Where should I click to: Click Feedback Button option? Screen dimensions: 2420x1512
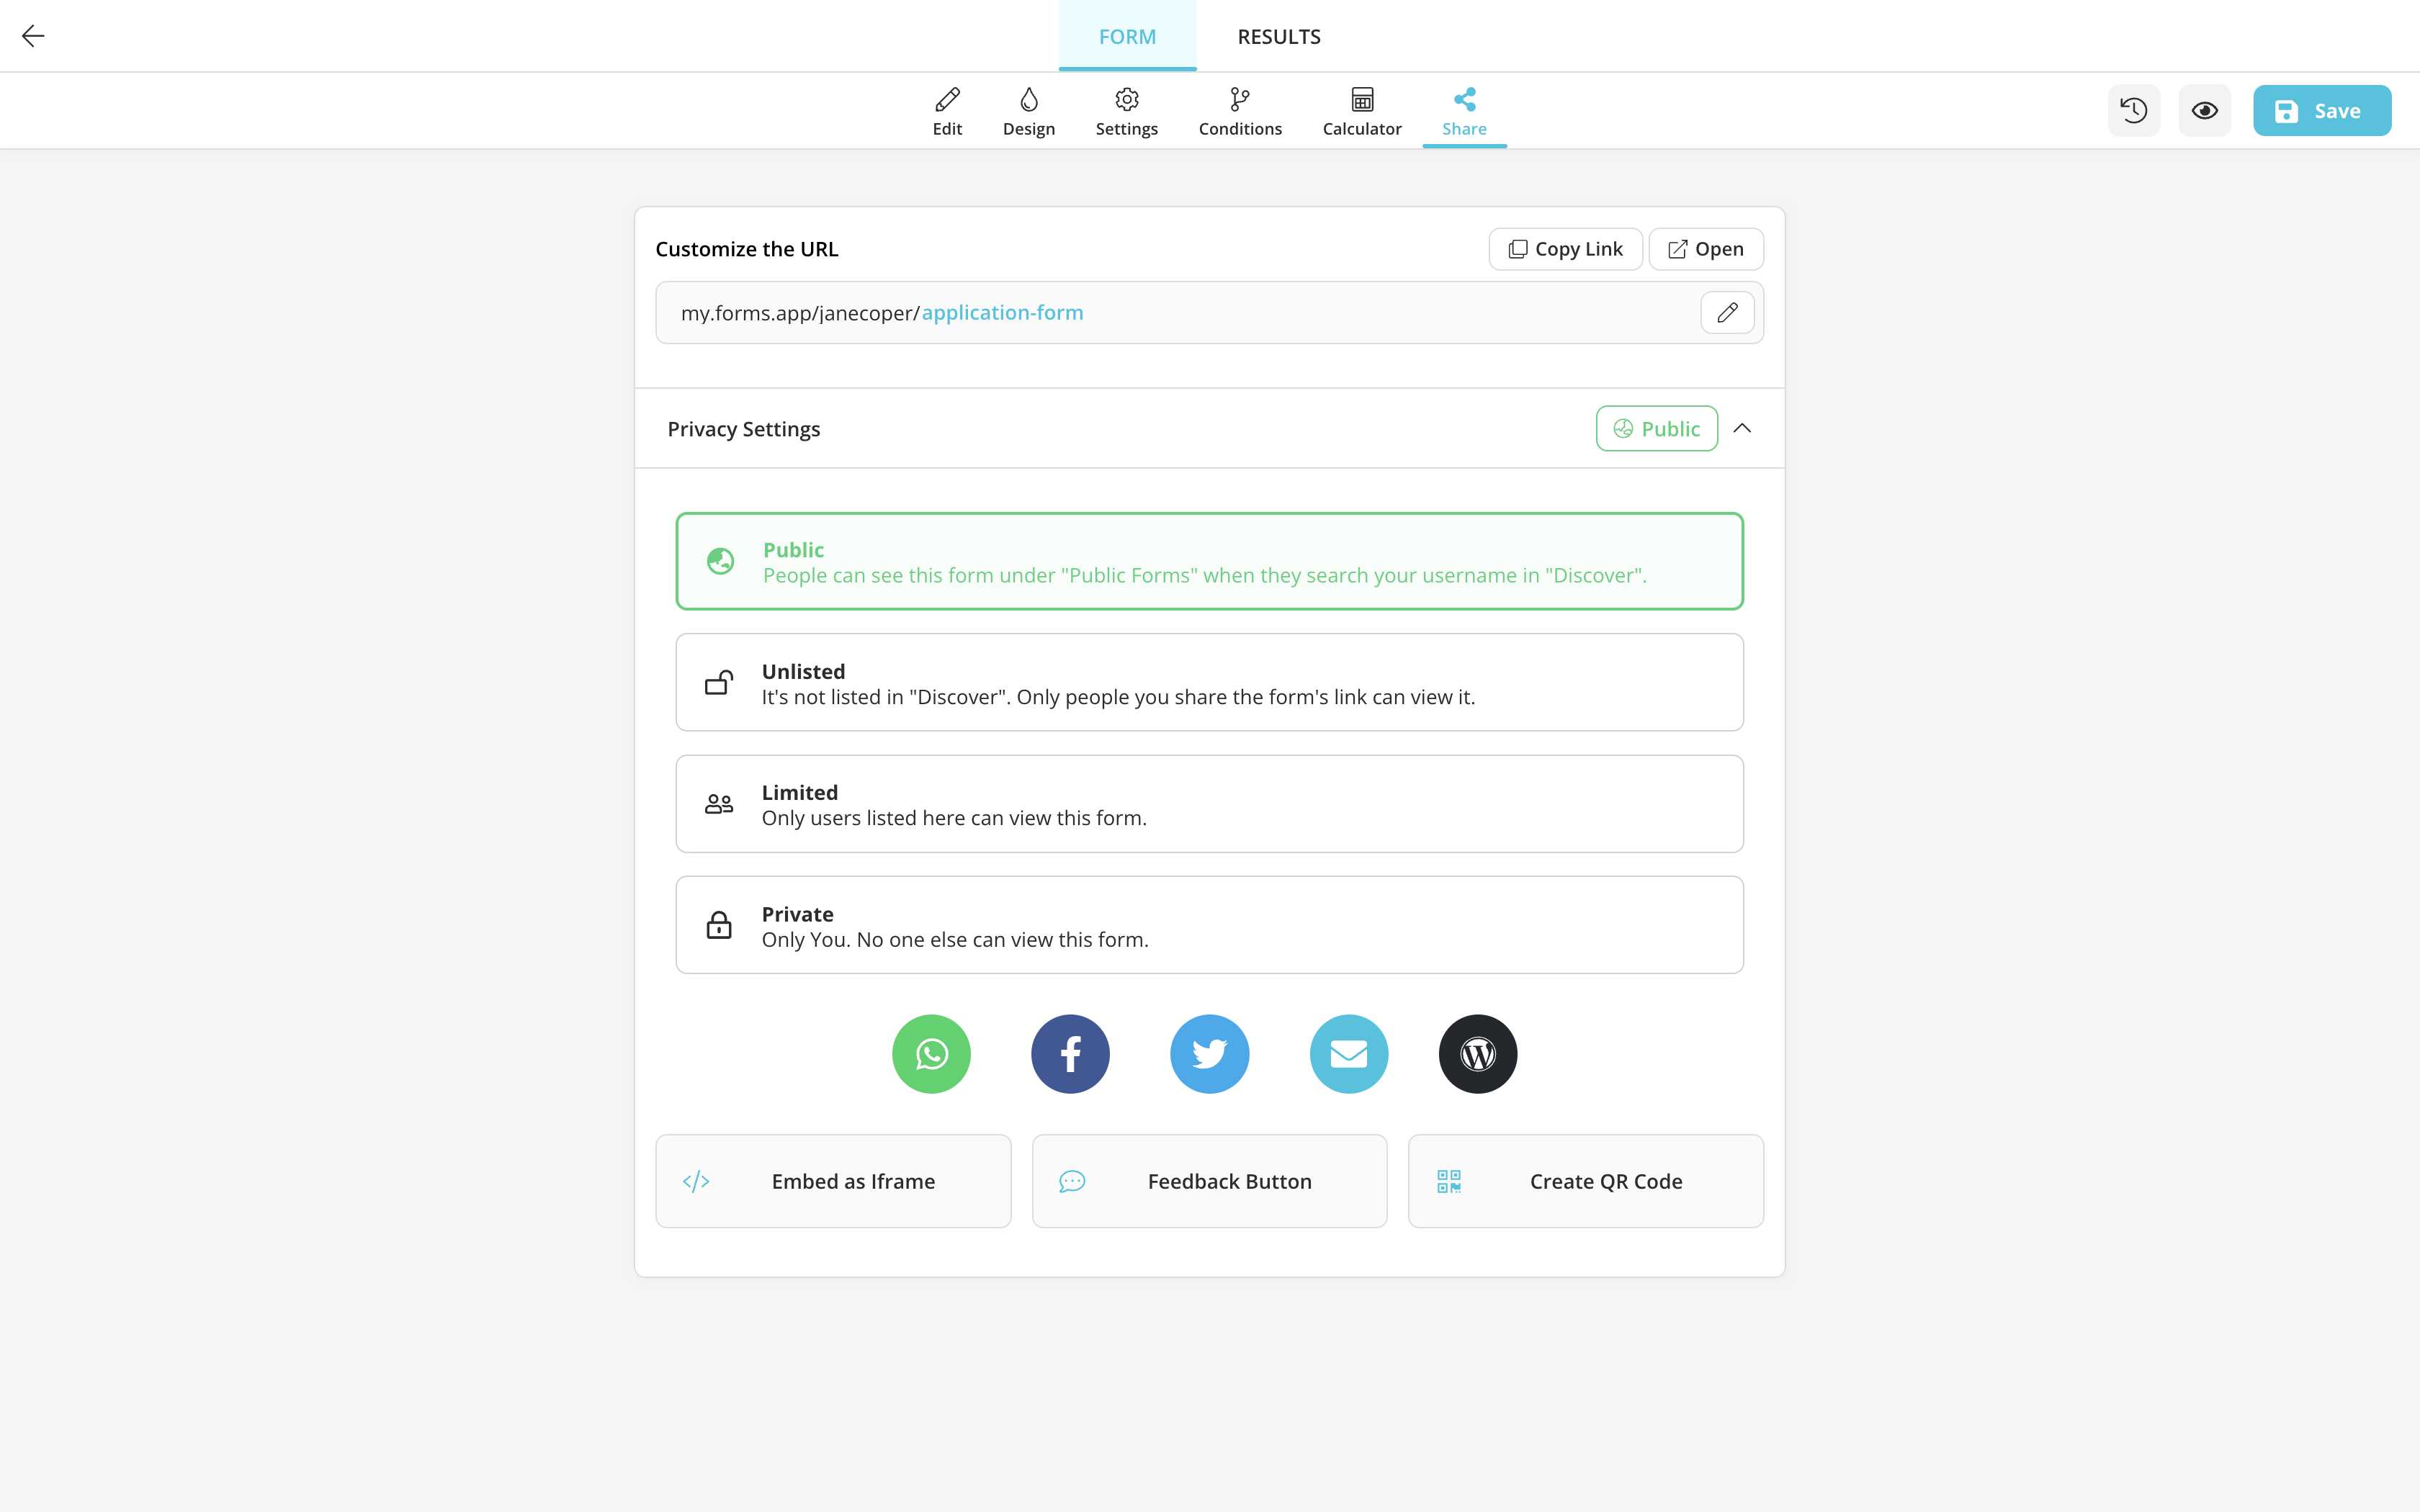tap(1209, 1181)
